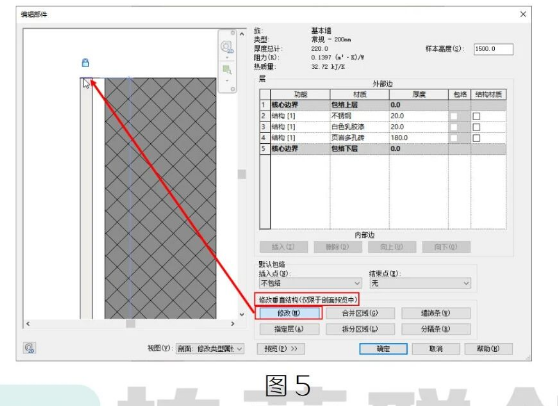Click the 合并区域 (Merge Regions) button
558x406 pixels.
pyautogui.click(x=360, y=313)
